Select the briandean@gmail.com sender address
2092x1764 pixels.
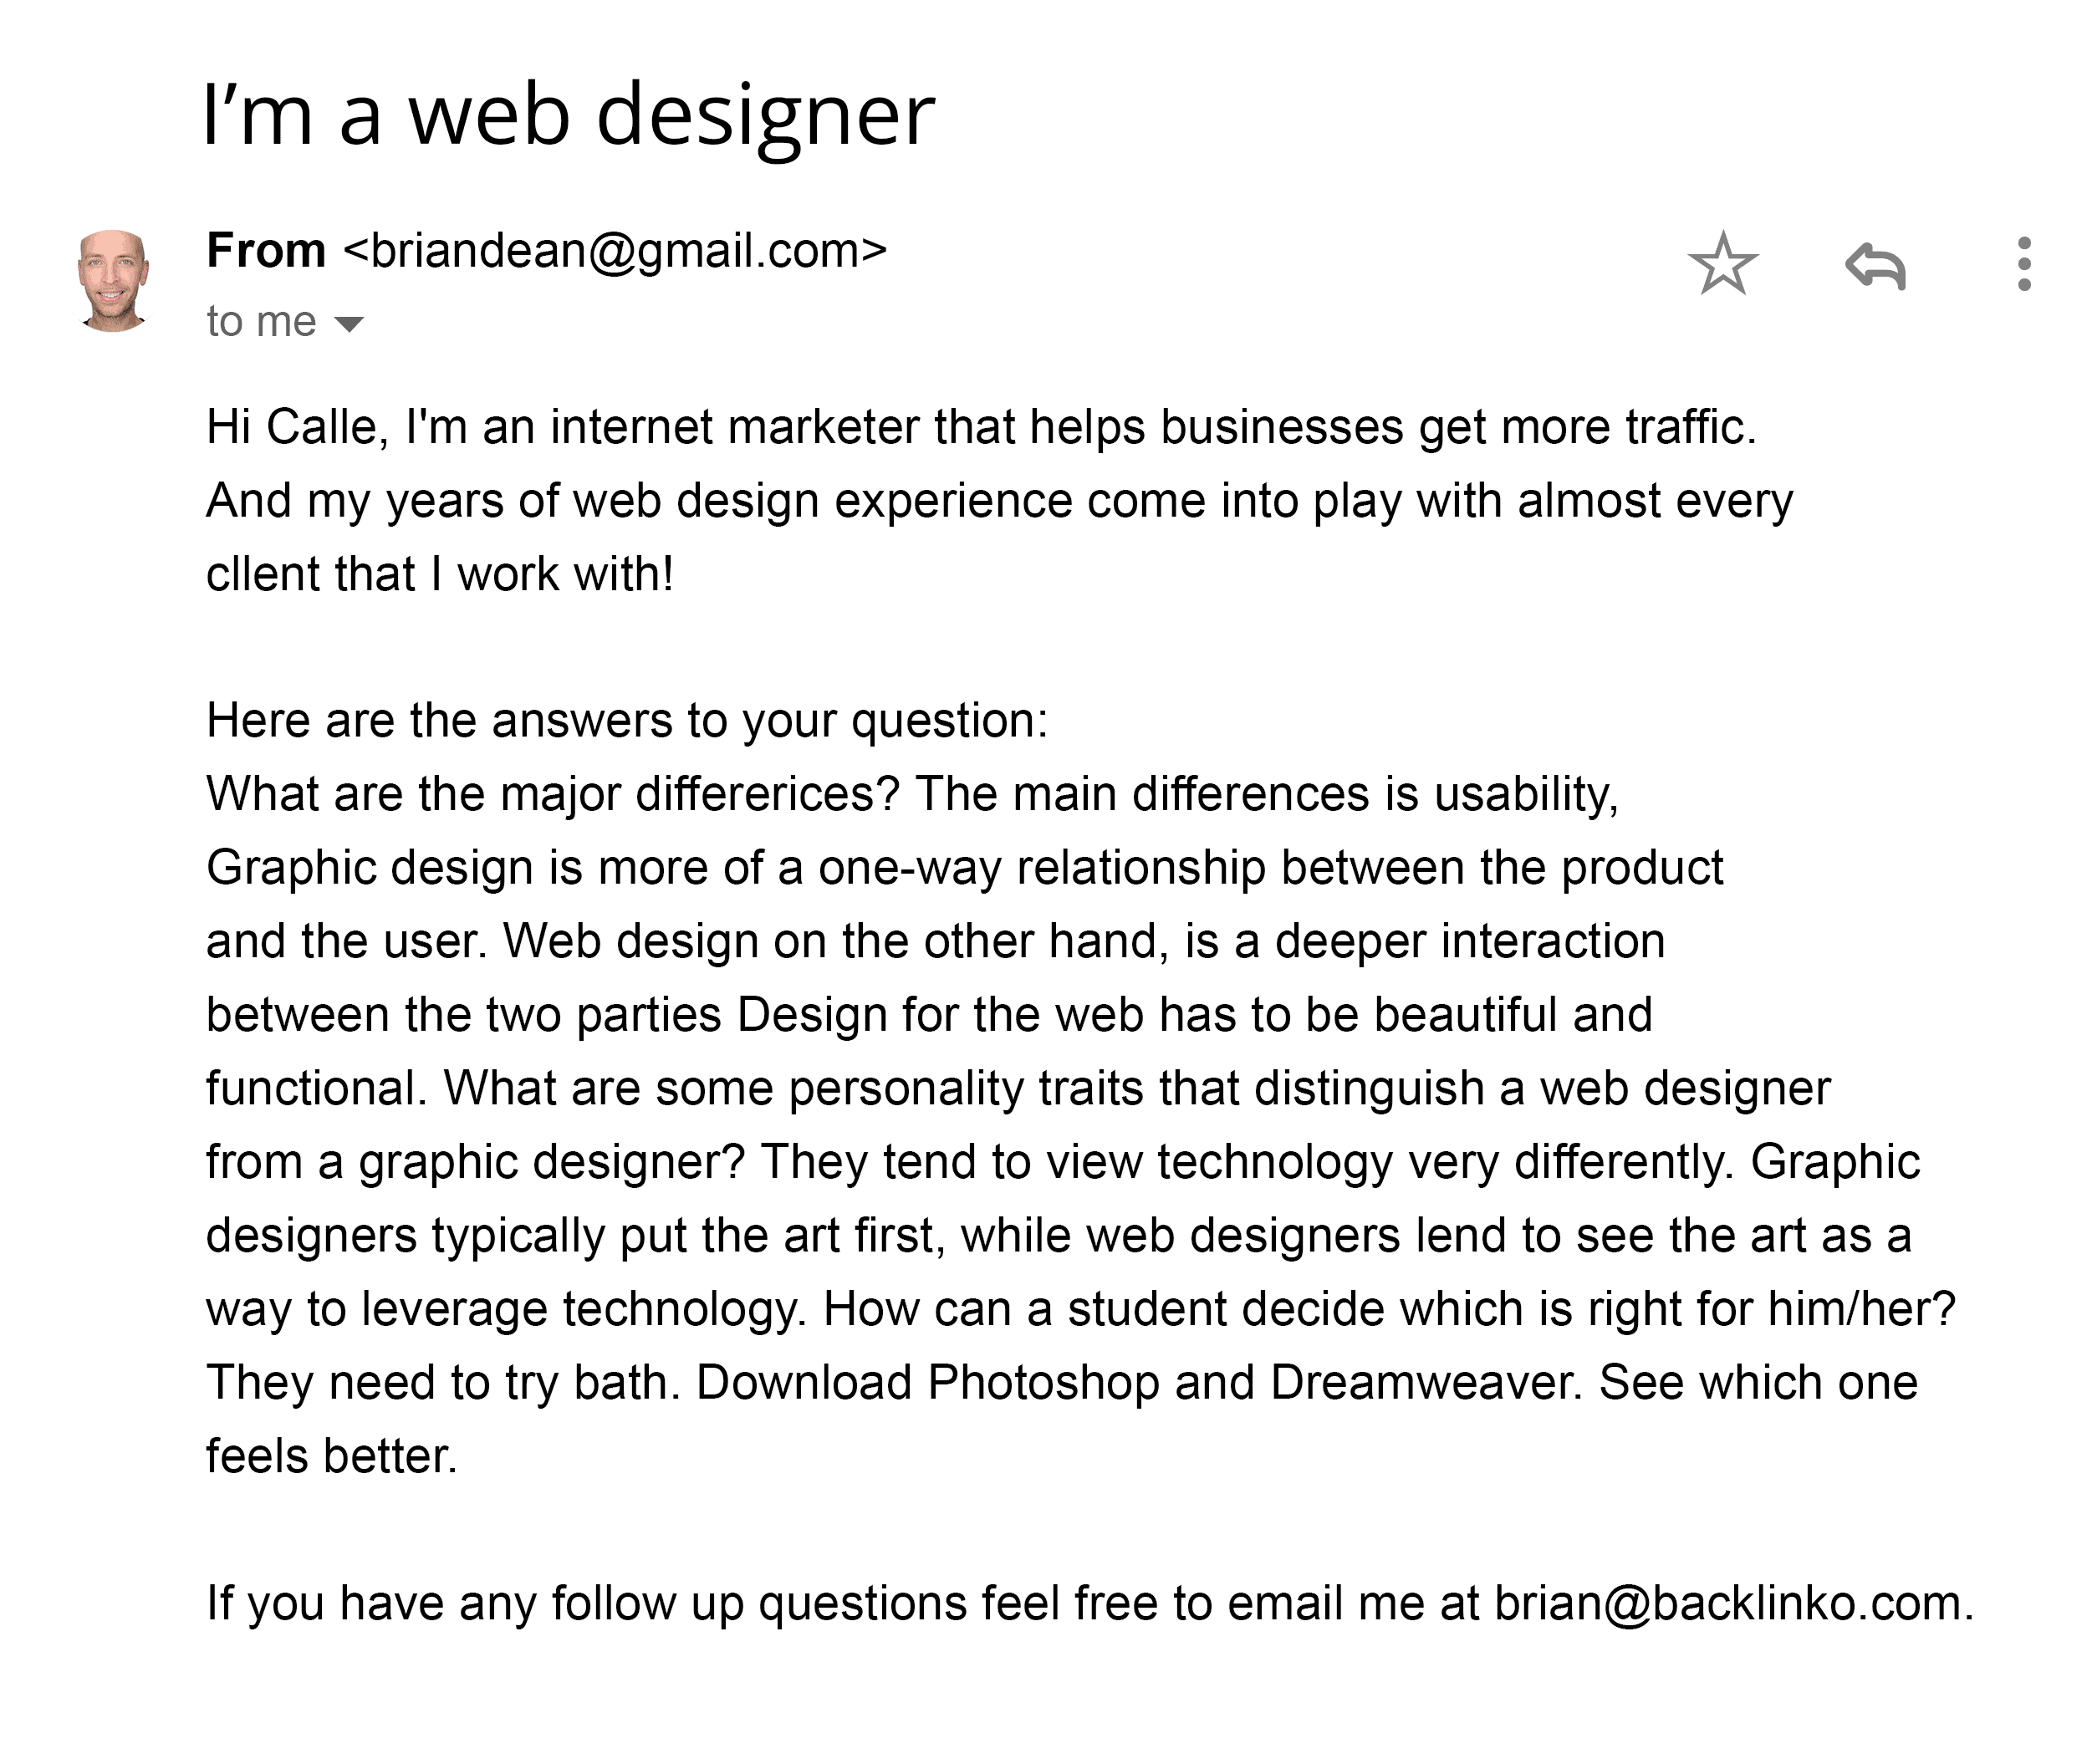pyautogui.click(x=615, y=251)
